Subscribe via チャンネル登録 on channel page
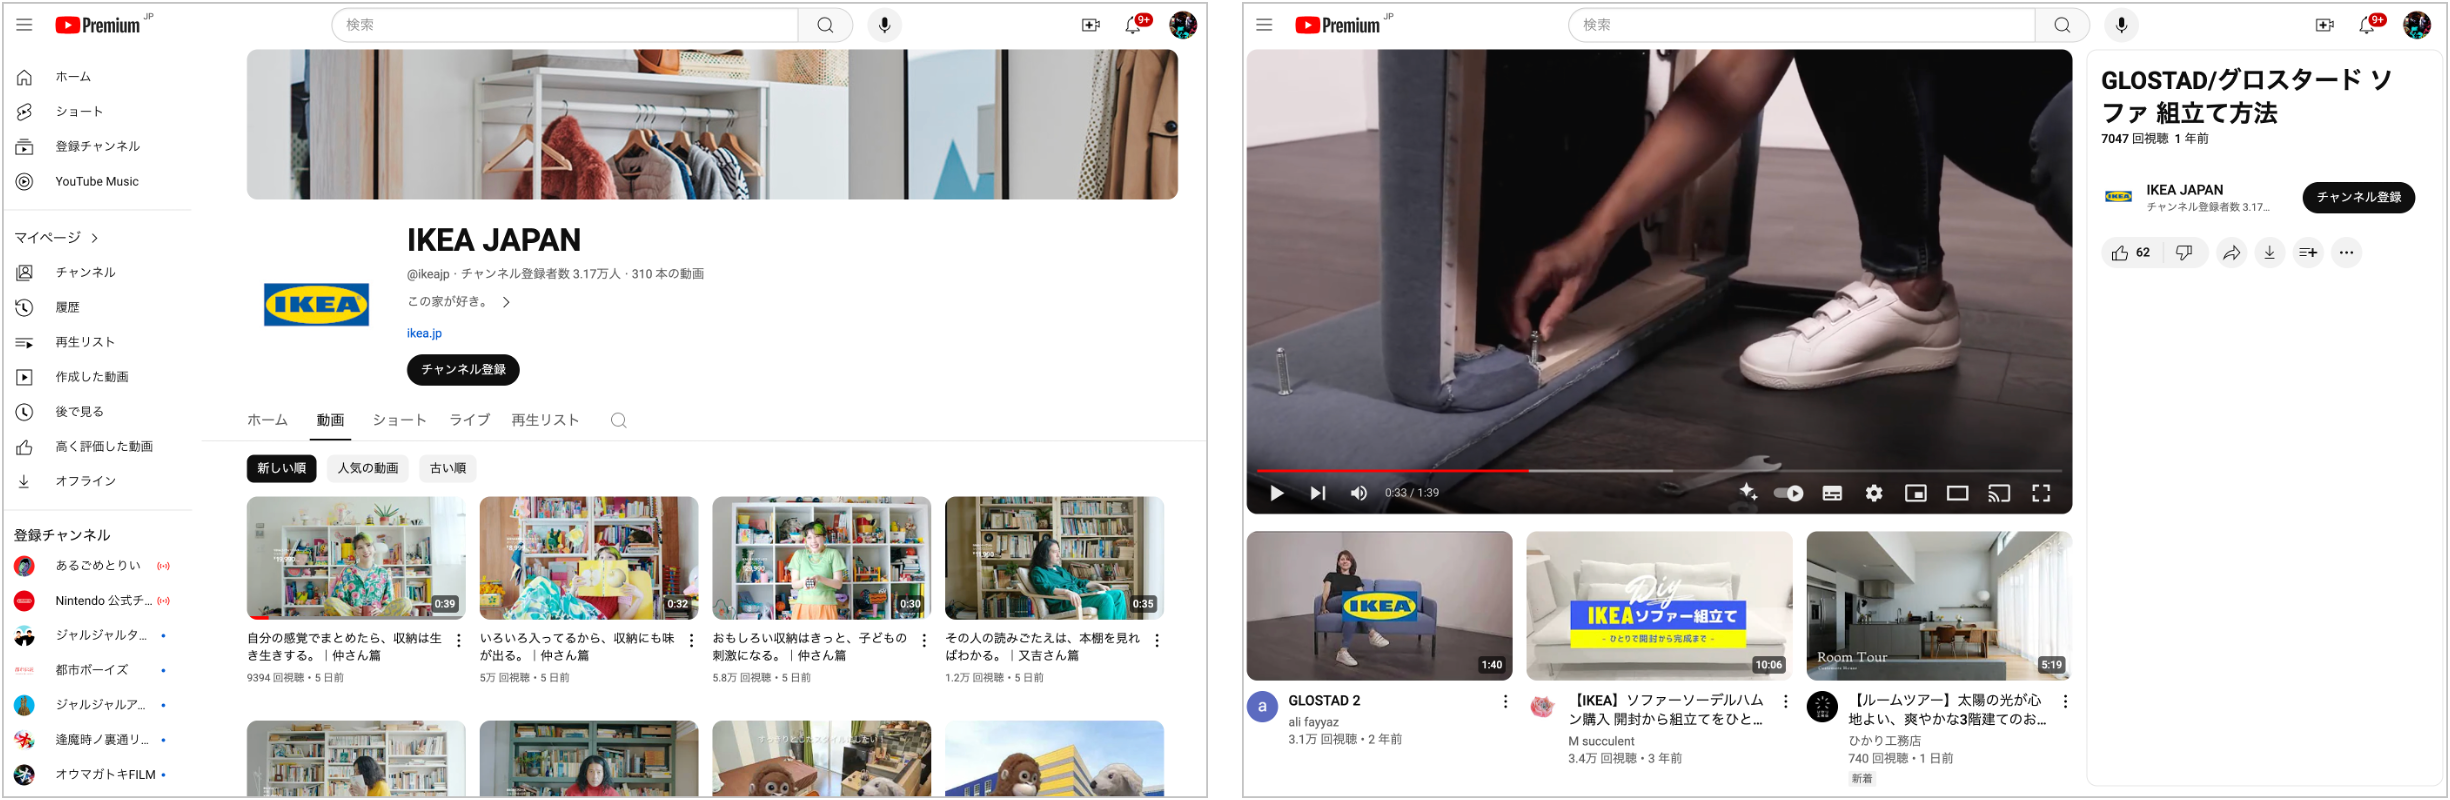The width and height of the screenshot is (2450, 800). point(463,370)
